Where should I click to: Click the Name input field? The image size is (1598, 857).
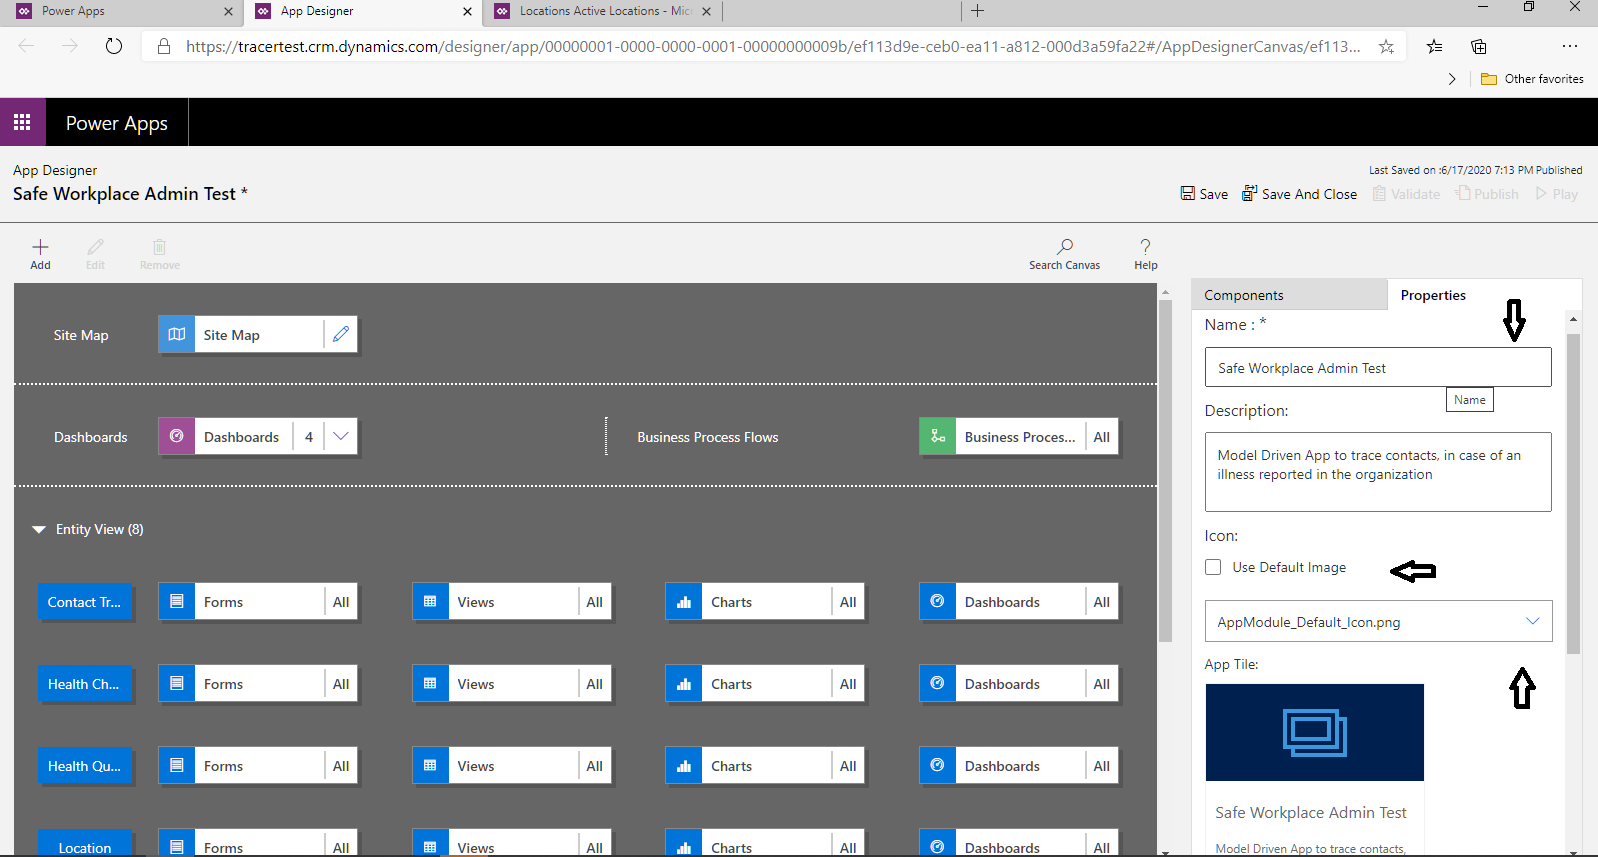point(1378,367)
